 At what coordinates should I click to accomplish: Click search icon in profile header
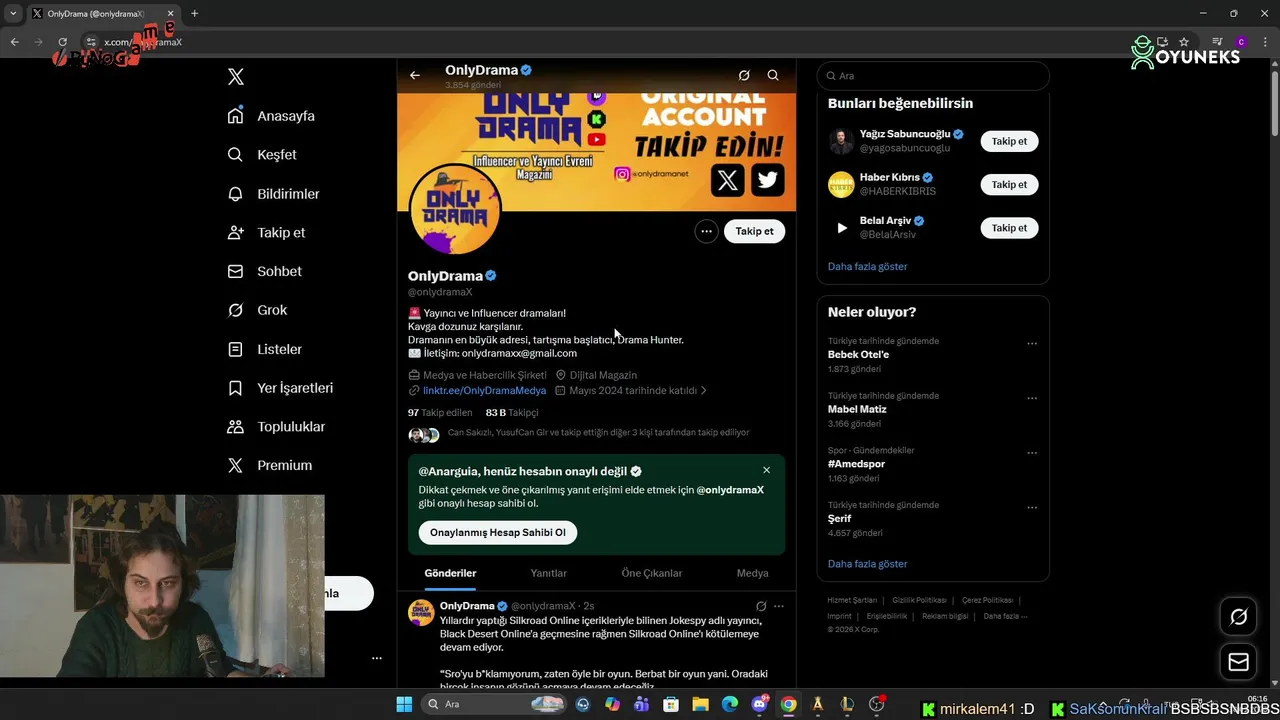click(773, 75)
